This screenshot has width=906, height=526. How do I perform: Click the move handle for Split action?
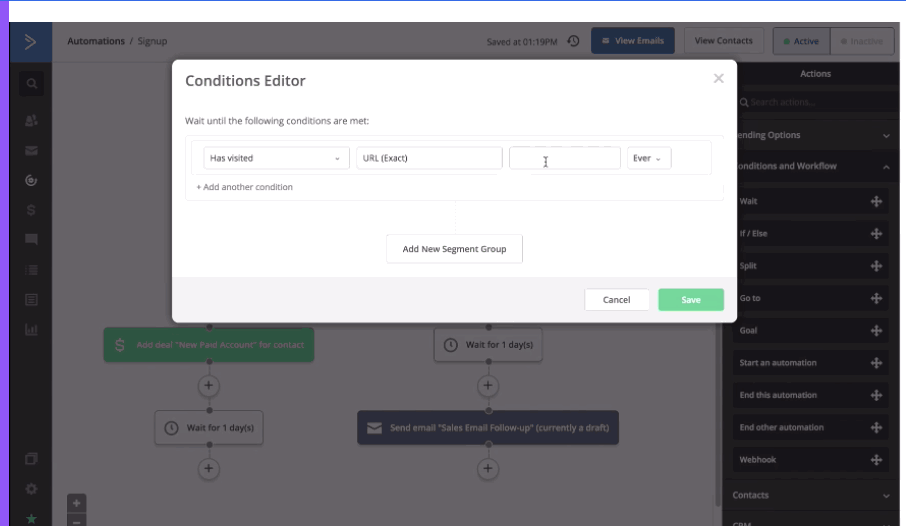pyautogui.click(x=876, y=266)
